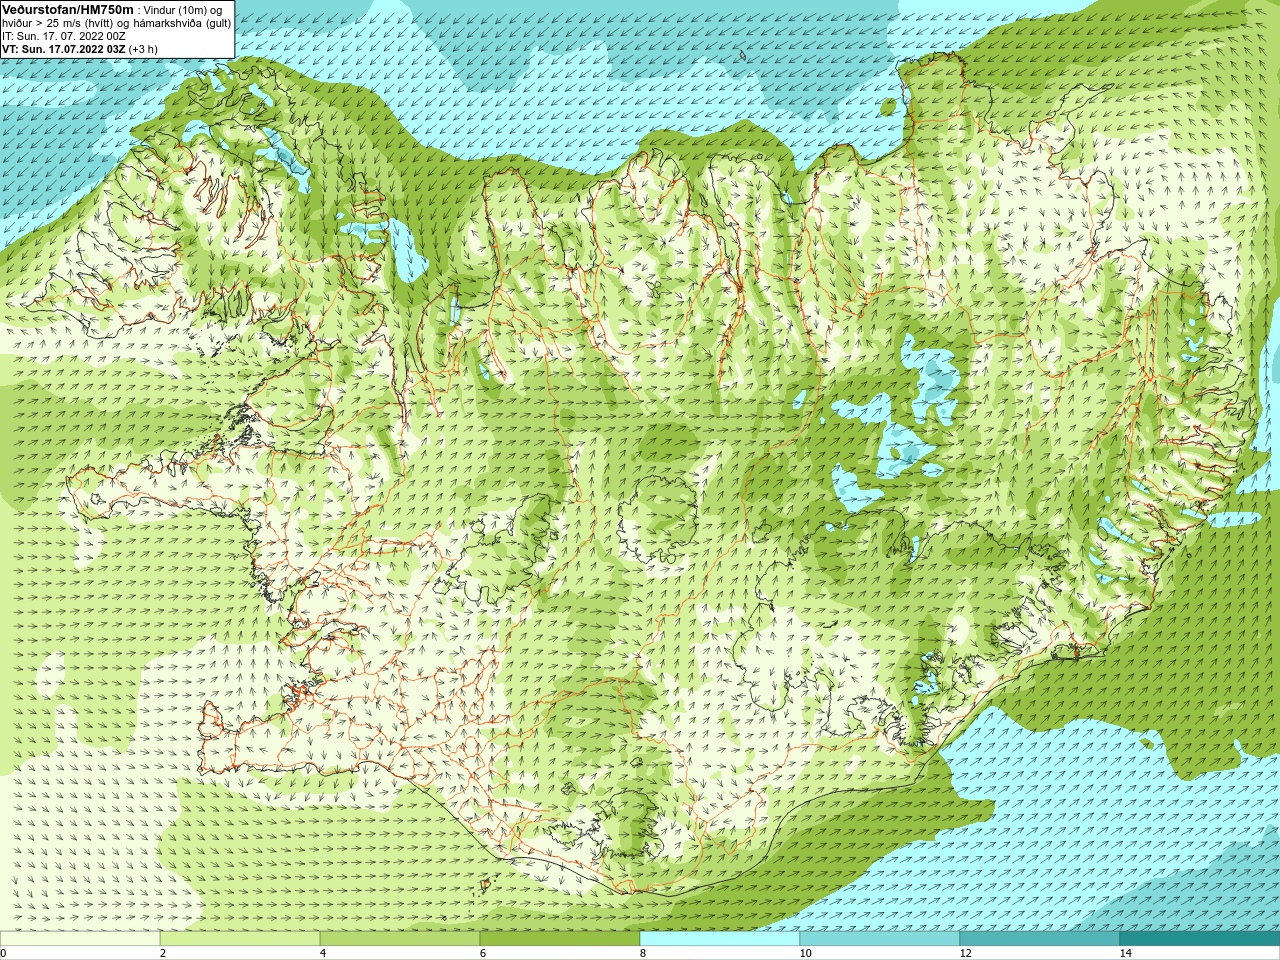The height and width of the screenshot is (960, 1280).
Task: Click the '0' scale label
Action: pyautogui.click(x=4, y=953)
